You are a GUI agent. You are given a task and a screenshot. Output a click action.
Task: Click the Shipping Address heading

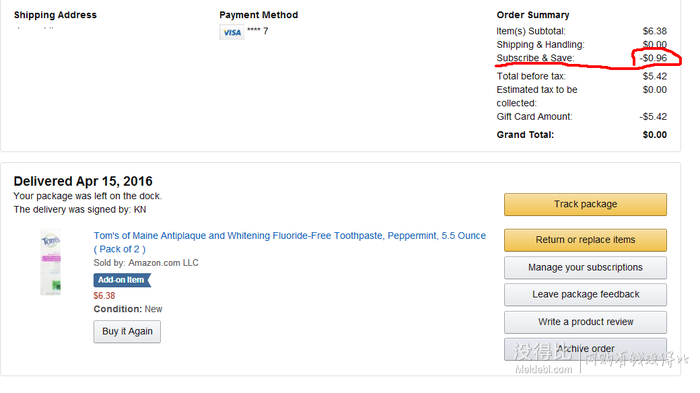55,15
